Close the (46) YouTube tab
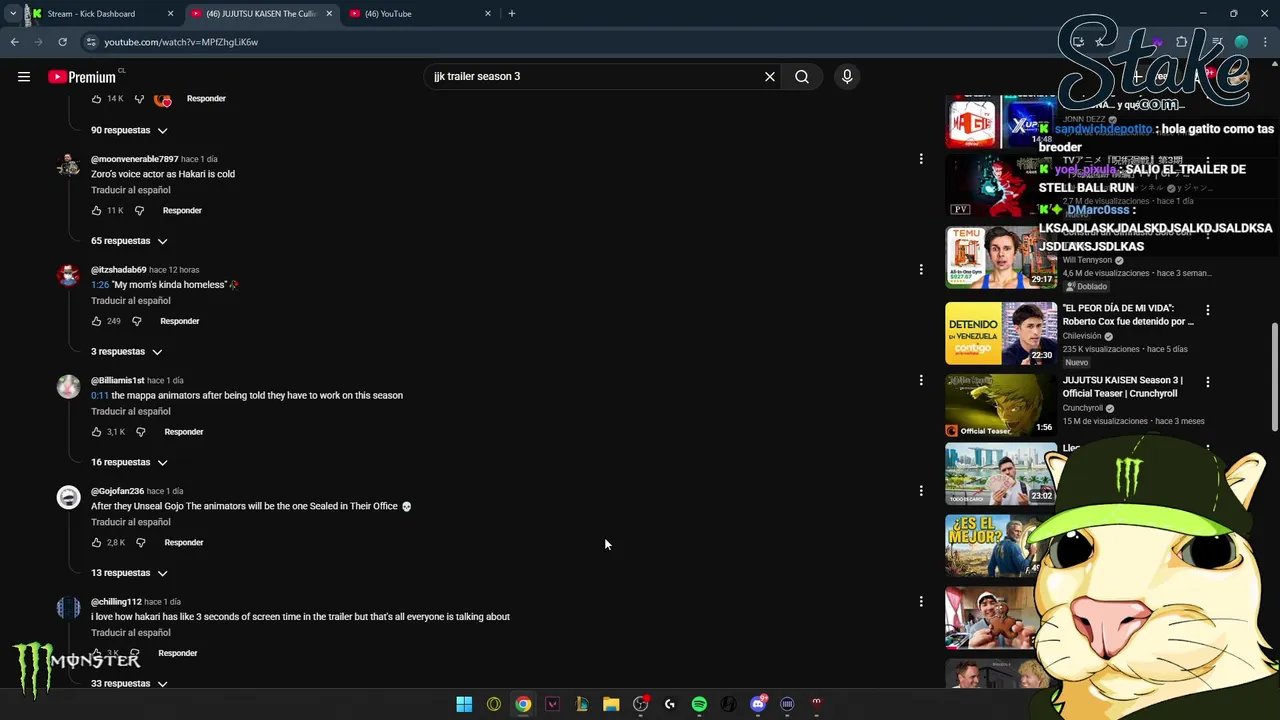 click(x=488, y=14)
